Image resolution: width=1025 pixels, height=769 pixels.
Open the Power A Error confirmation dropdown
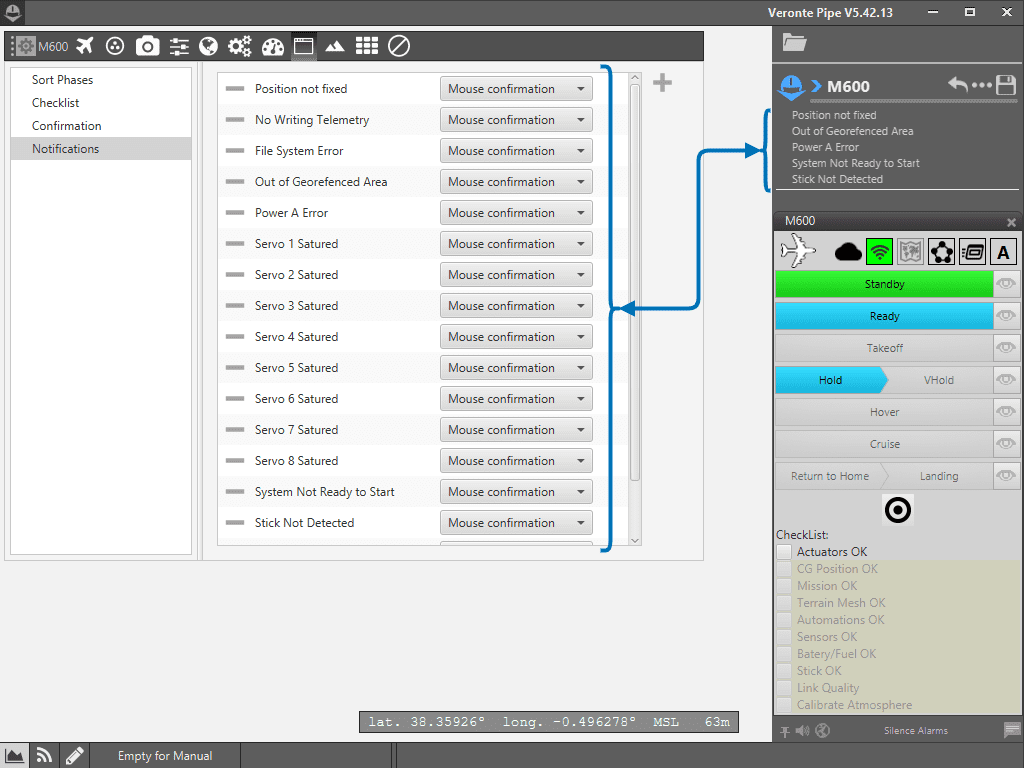[x=516, y=213]
